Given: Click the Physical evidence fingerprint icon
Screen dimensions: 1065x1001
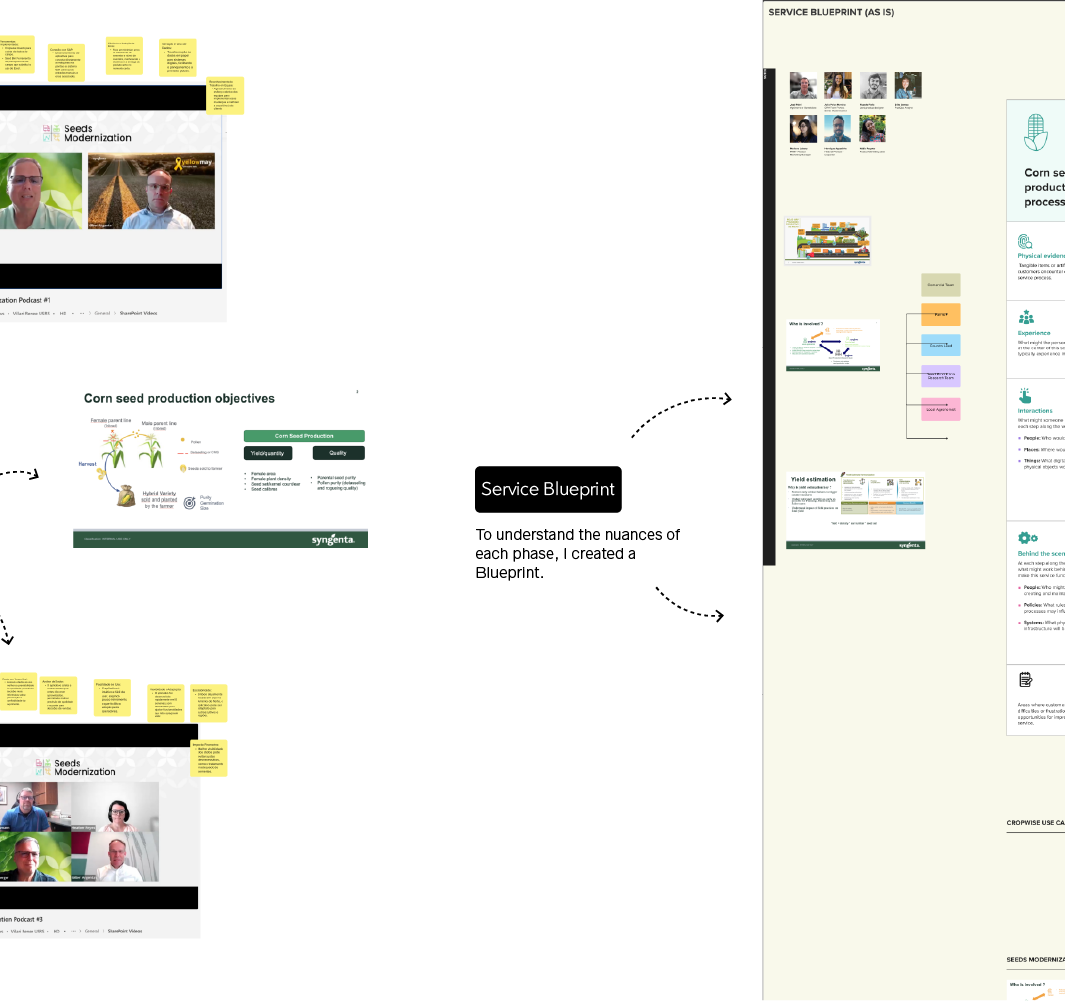Looking at the screenshot, I should click(1025, 241).
